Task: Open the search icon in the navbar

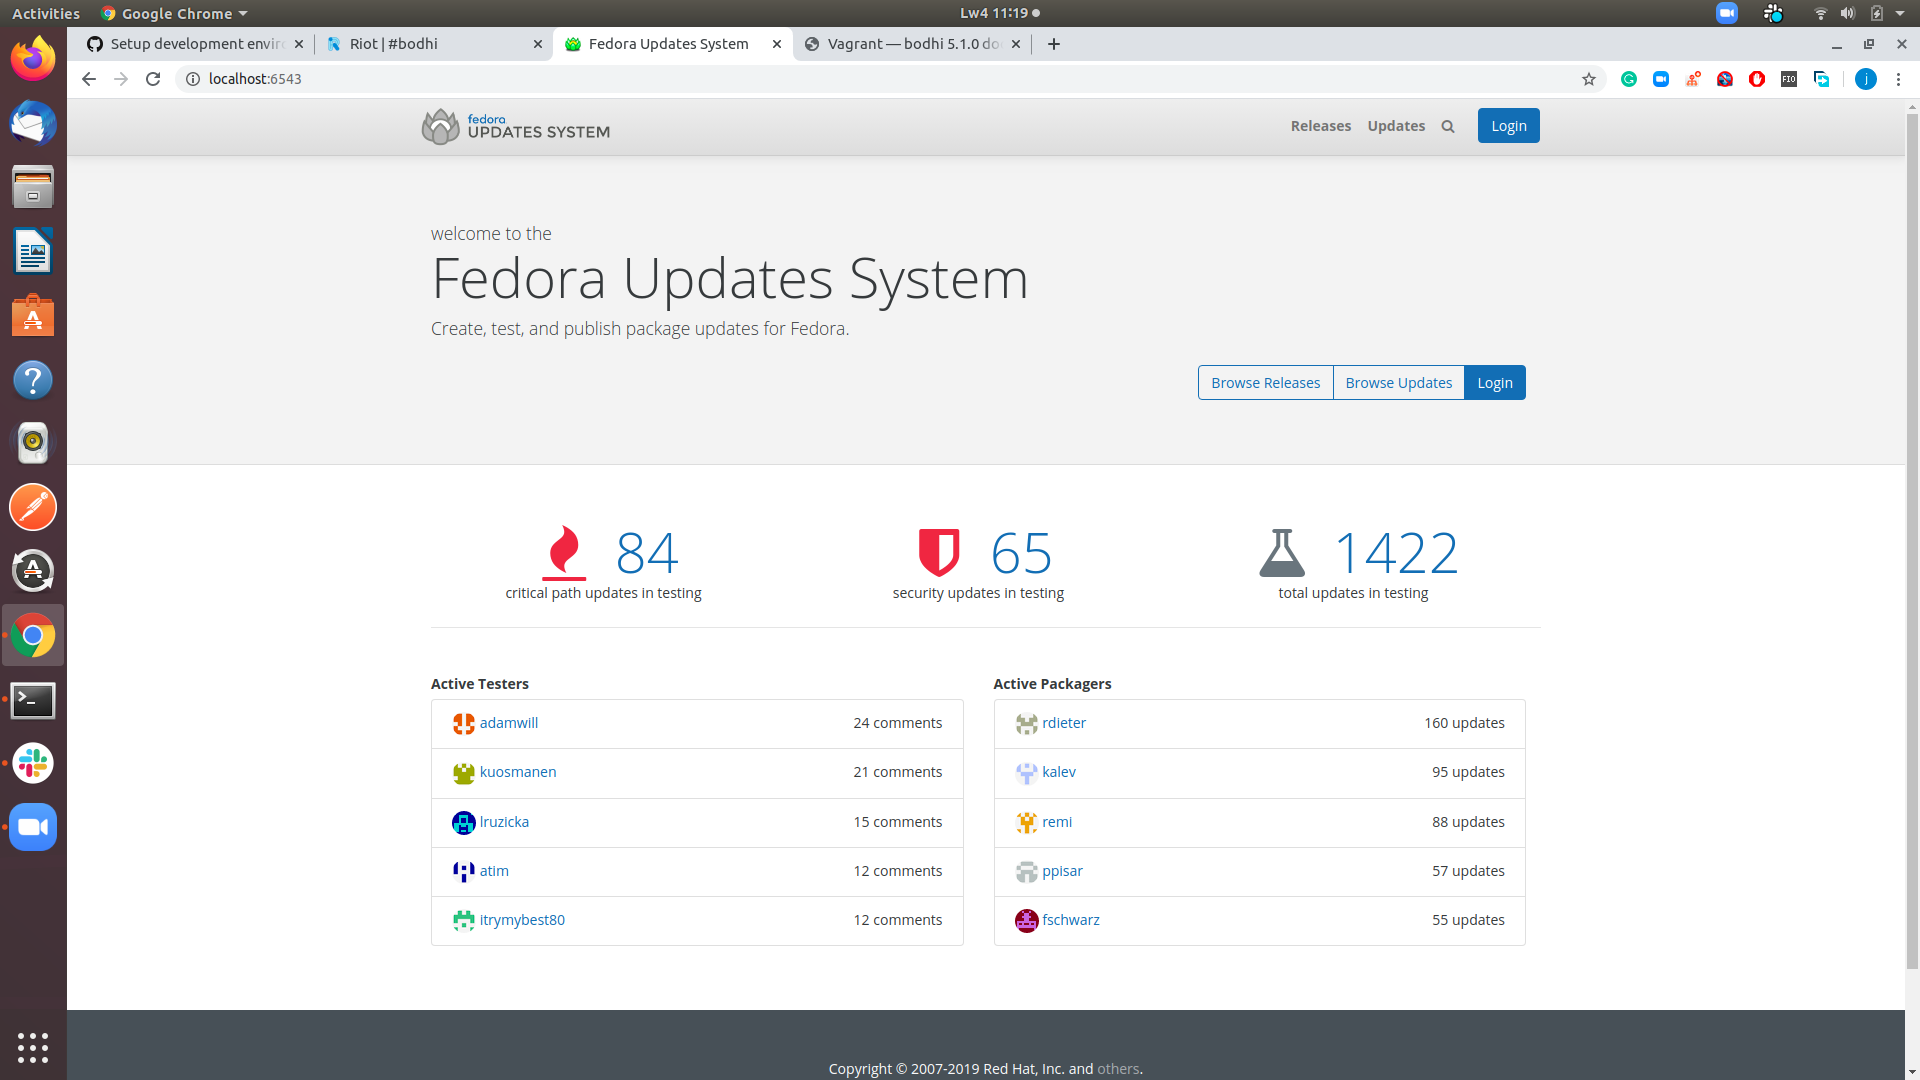Action: 1448,126
